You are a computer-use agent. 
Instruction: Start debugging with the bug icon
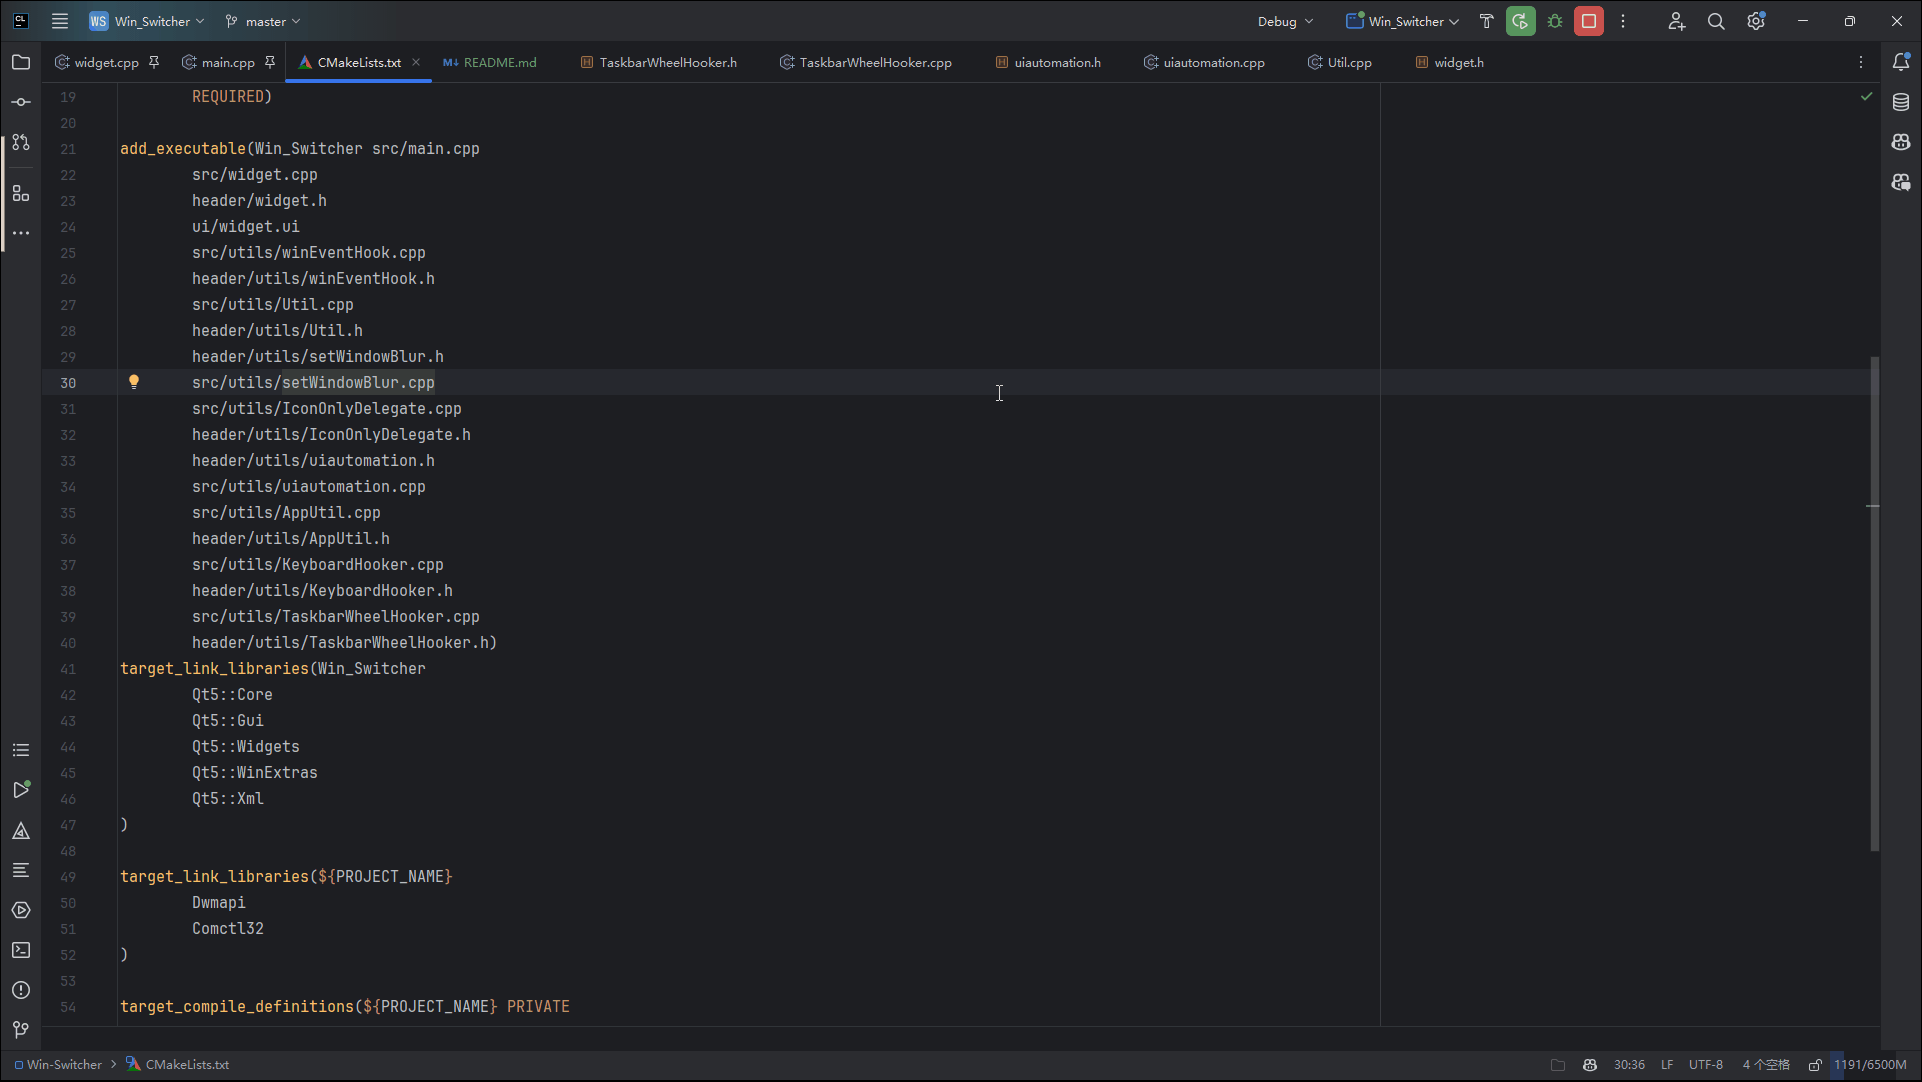click(1554, 21)
